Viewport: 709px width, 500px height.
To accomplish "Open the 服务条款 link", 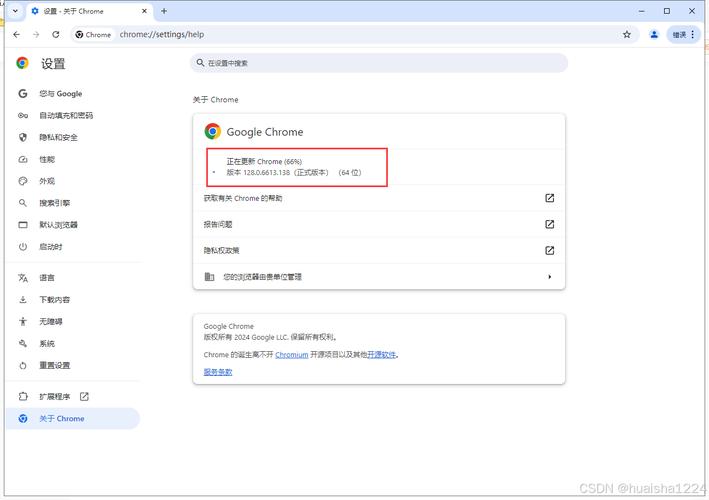I will pyautogui.click(x=217, y=372).
